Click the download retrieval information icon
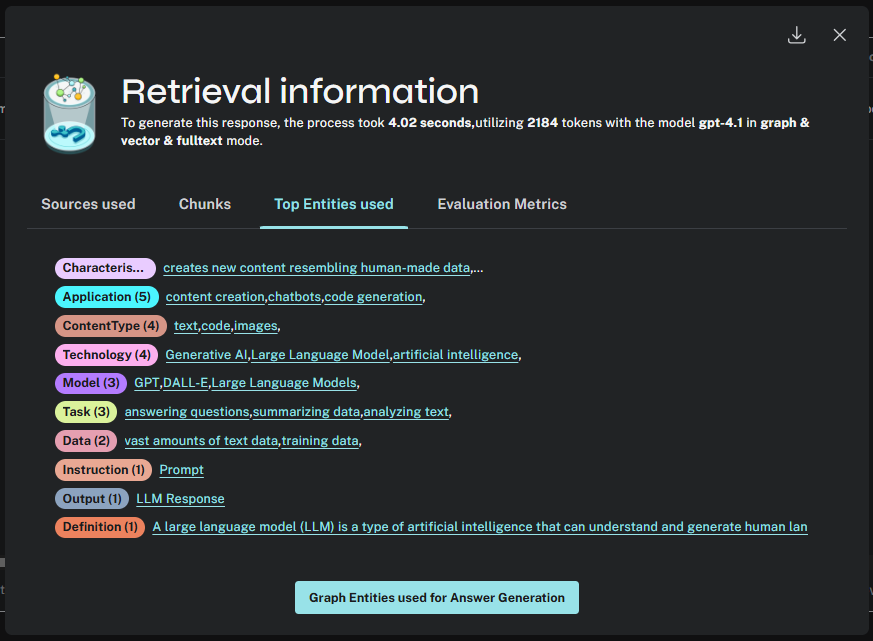This screenshot has width=873, height=641. coord(797,35)
